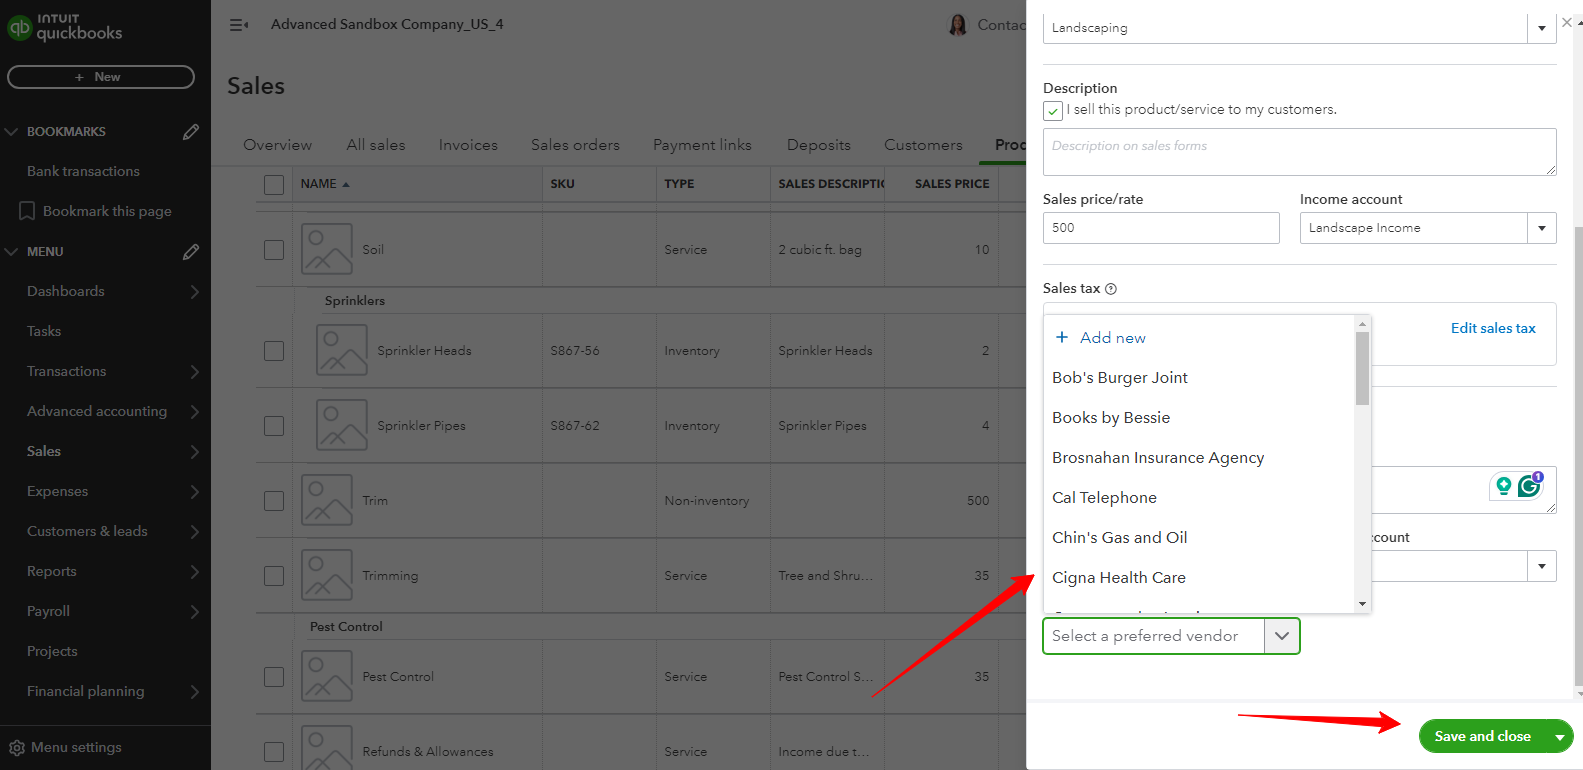
Task: Click the Edit sales tax link
Action: (1493, 328)
